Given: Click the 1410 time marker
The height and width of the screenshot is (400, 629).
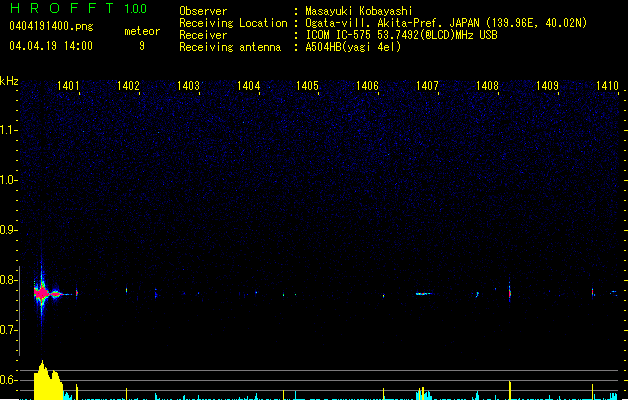Looking at the screenshot, I should point(607,86).
